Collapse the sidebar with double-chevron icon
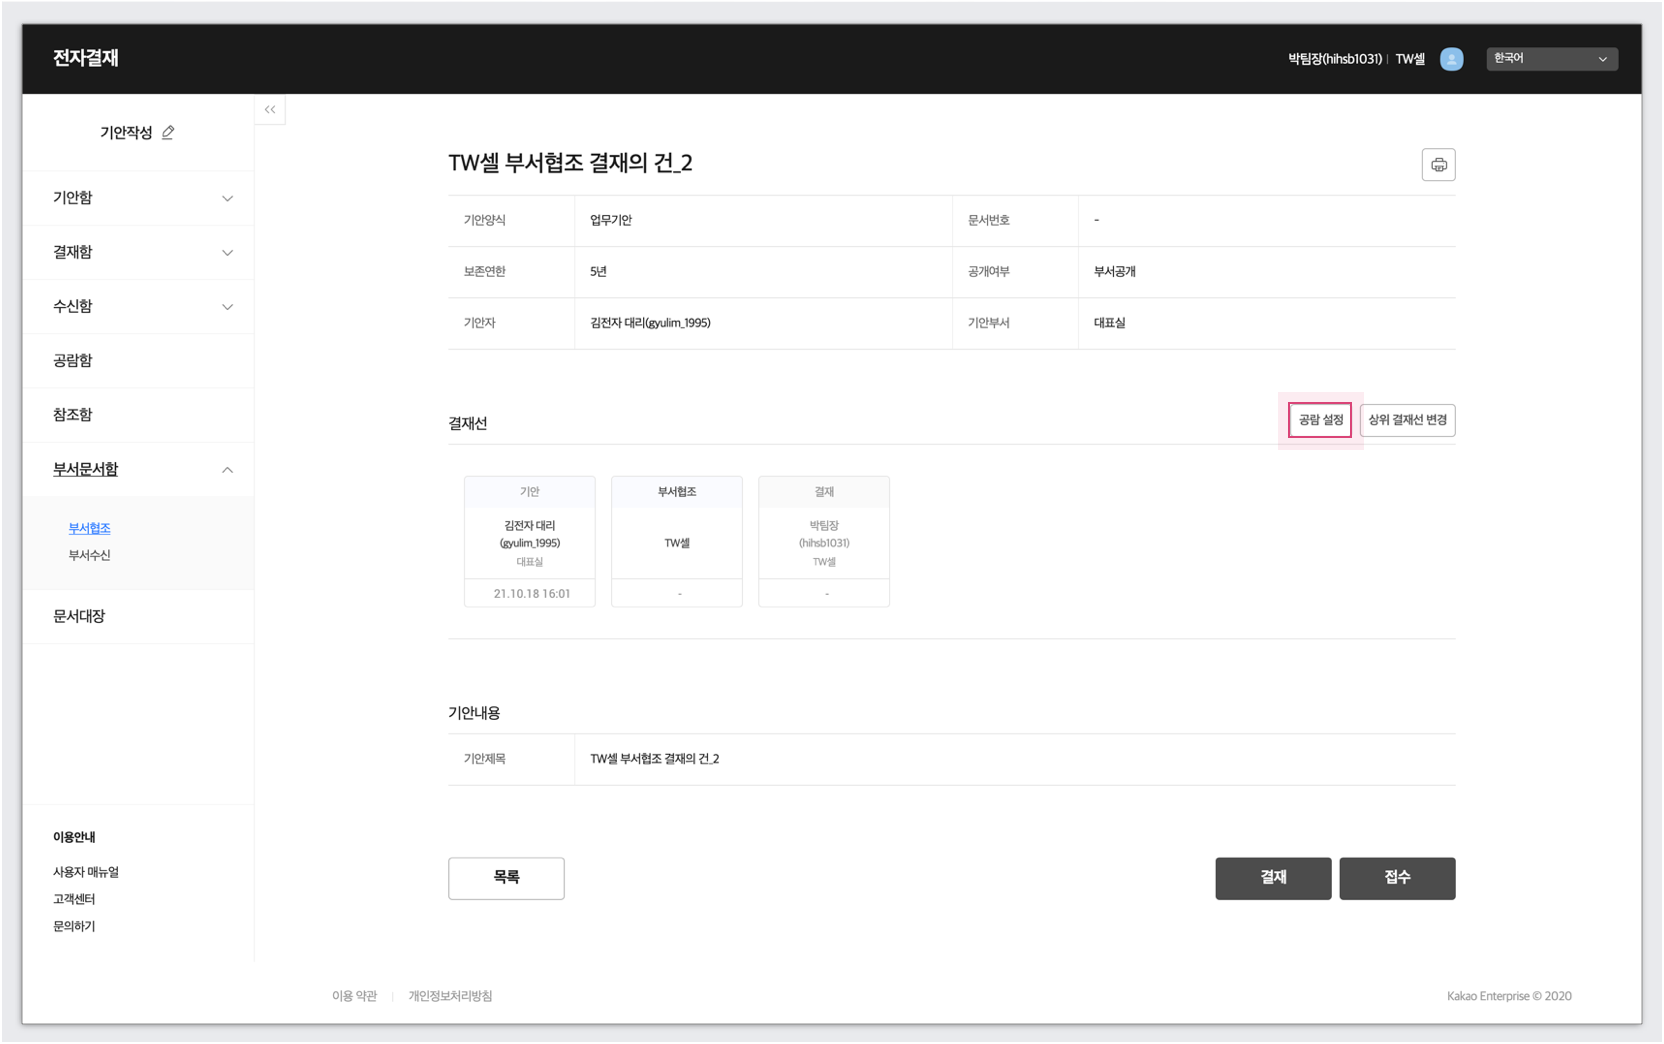This screenshot has width=1664, height=1044. pos(270,109)
